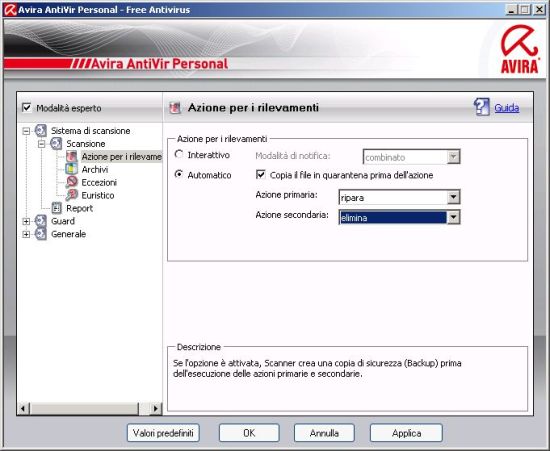This screenshot has height=451, width=550.
Task: Click the Scansione node icon
Action: (56, 144)
